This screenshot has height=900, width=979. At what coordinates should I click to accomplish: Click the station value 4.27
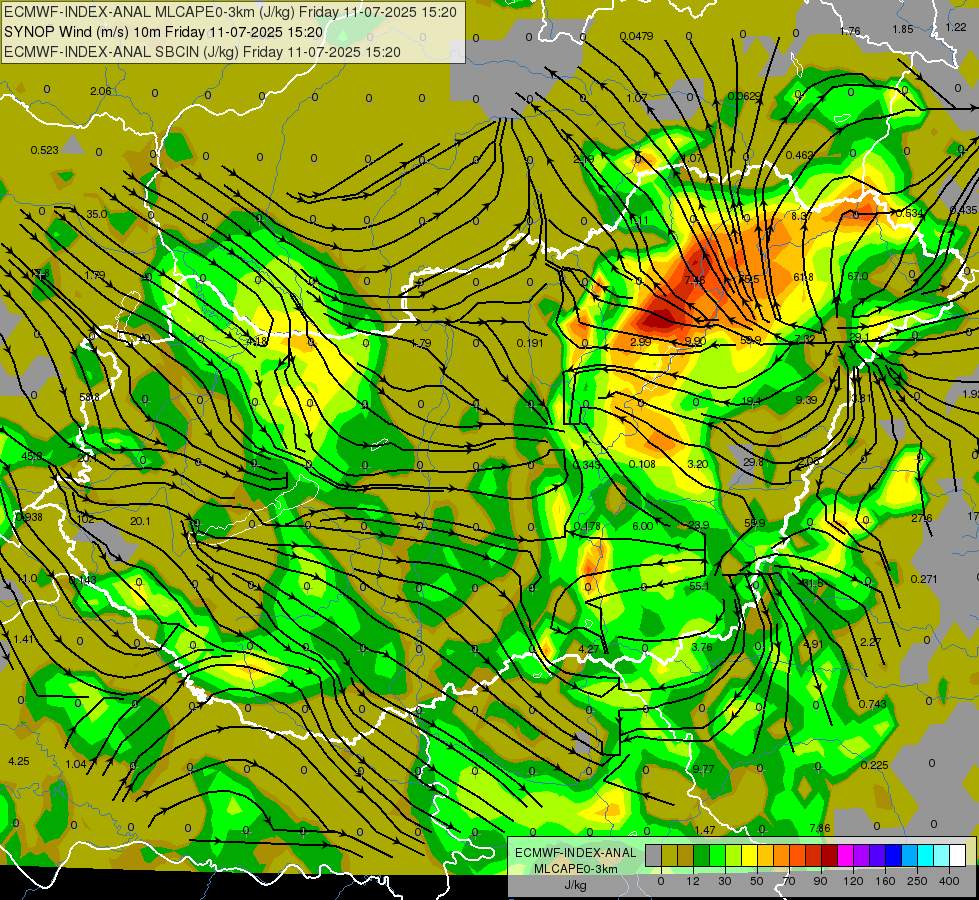tap(589, 650)
